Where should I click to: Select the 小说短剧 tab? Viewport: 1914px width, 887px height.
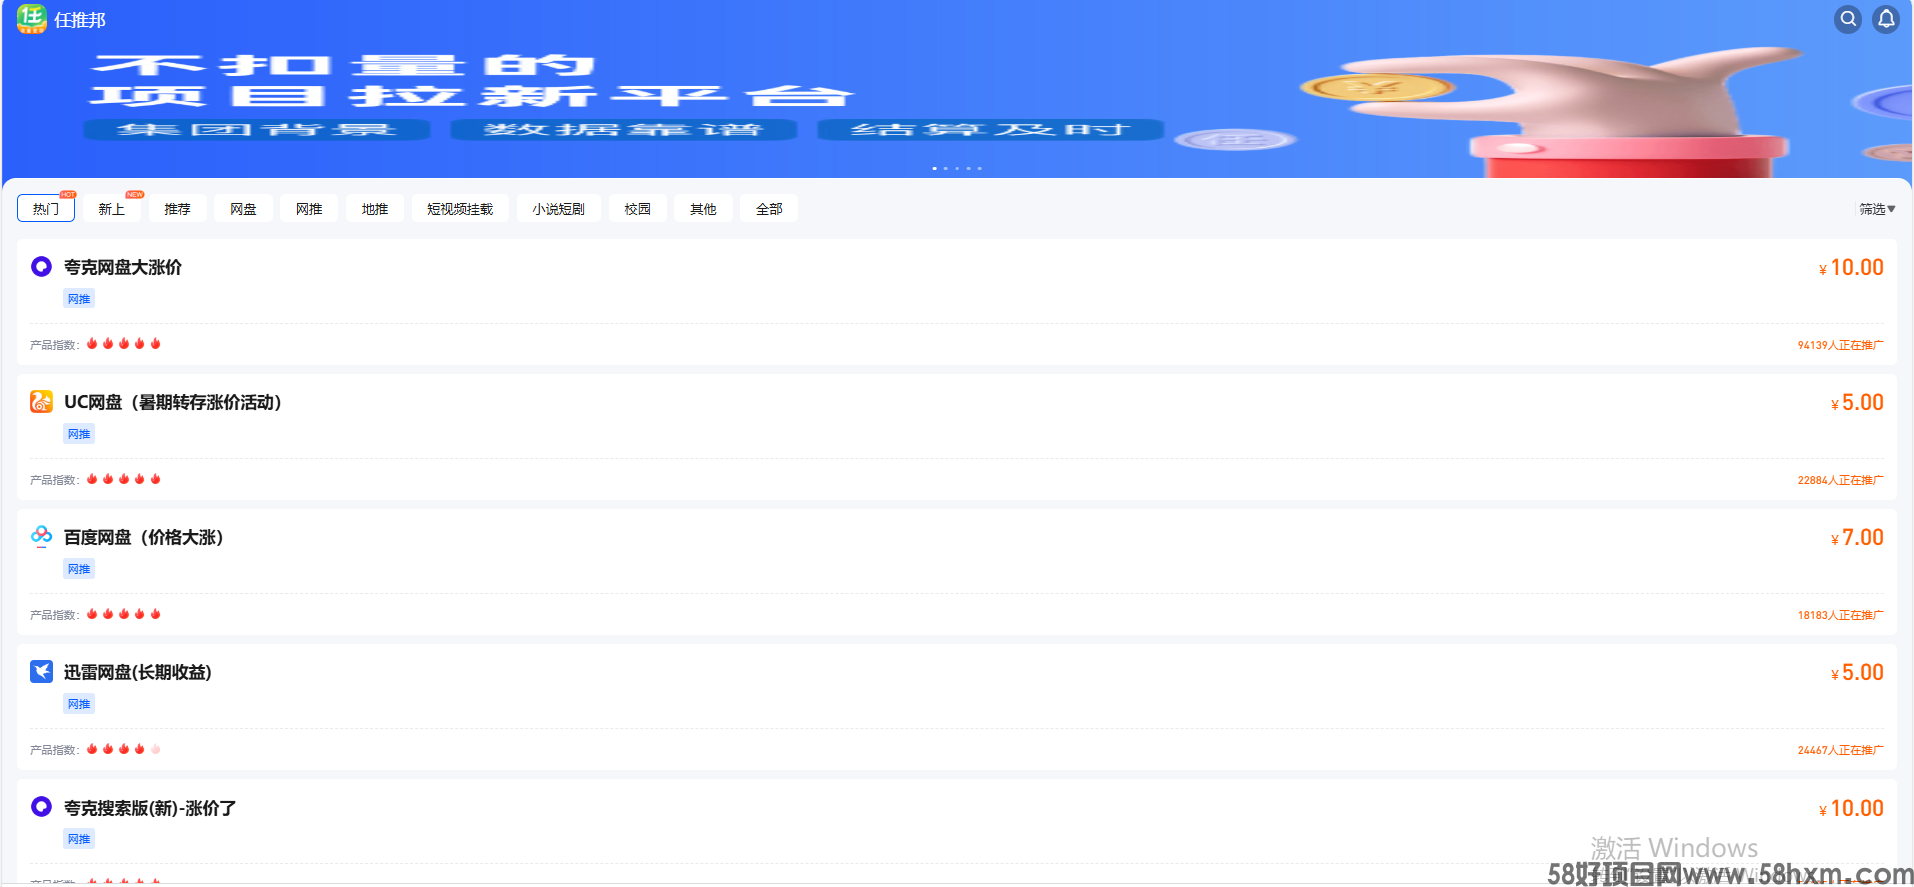[x=558, y=209]
